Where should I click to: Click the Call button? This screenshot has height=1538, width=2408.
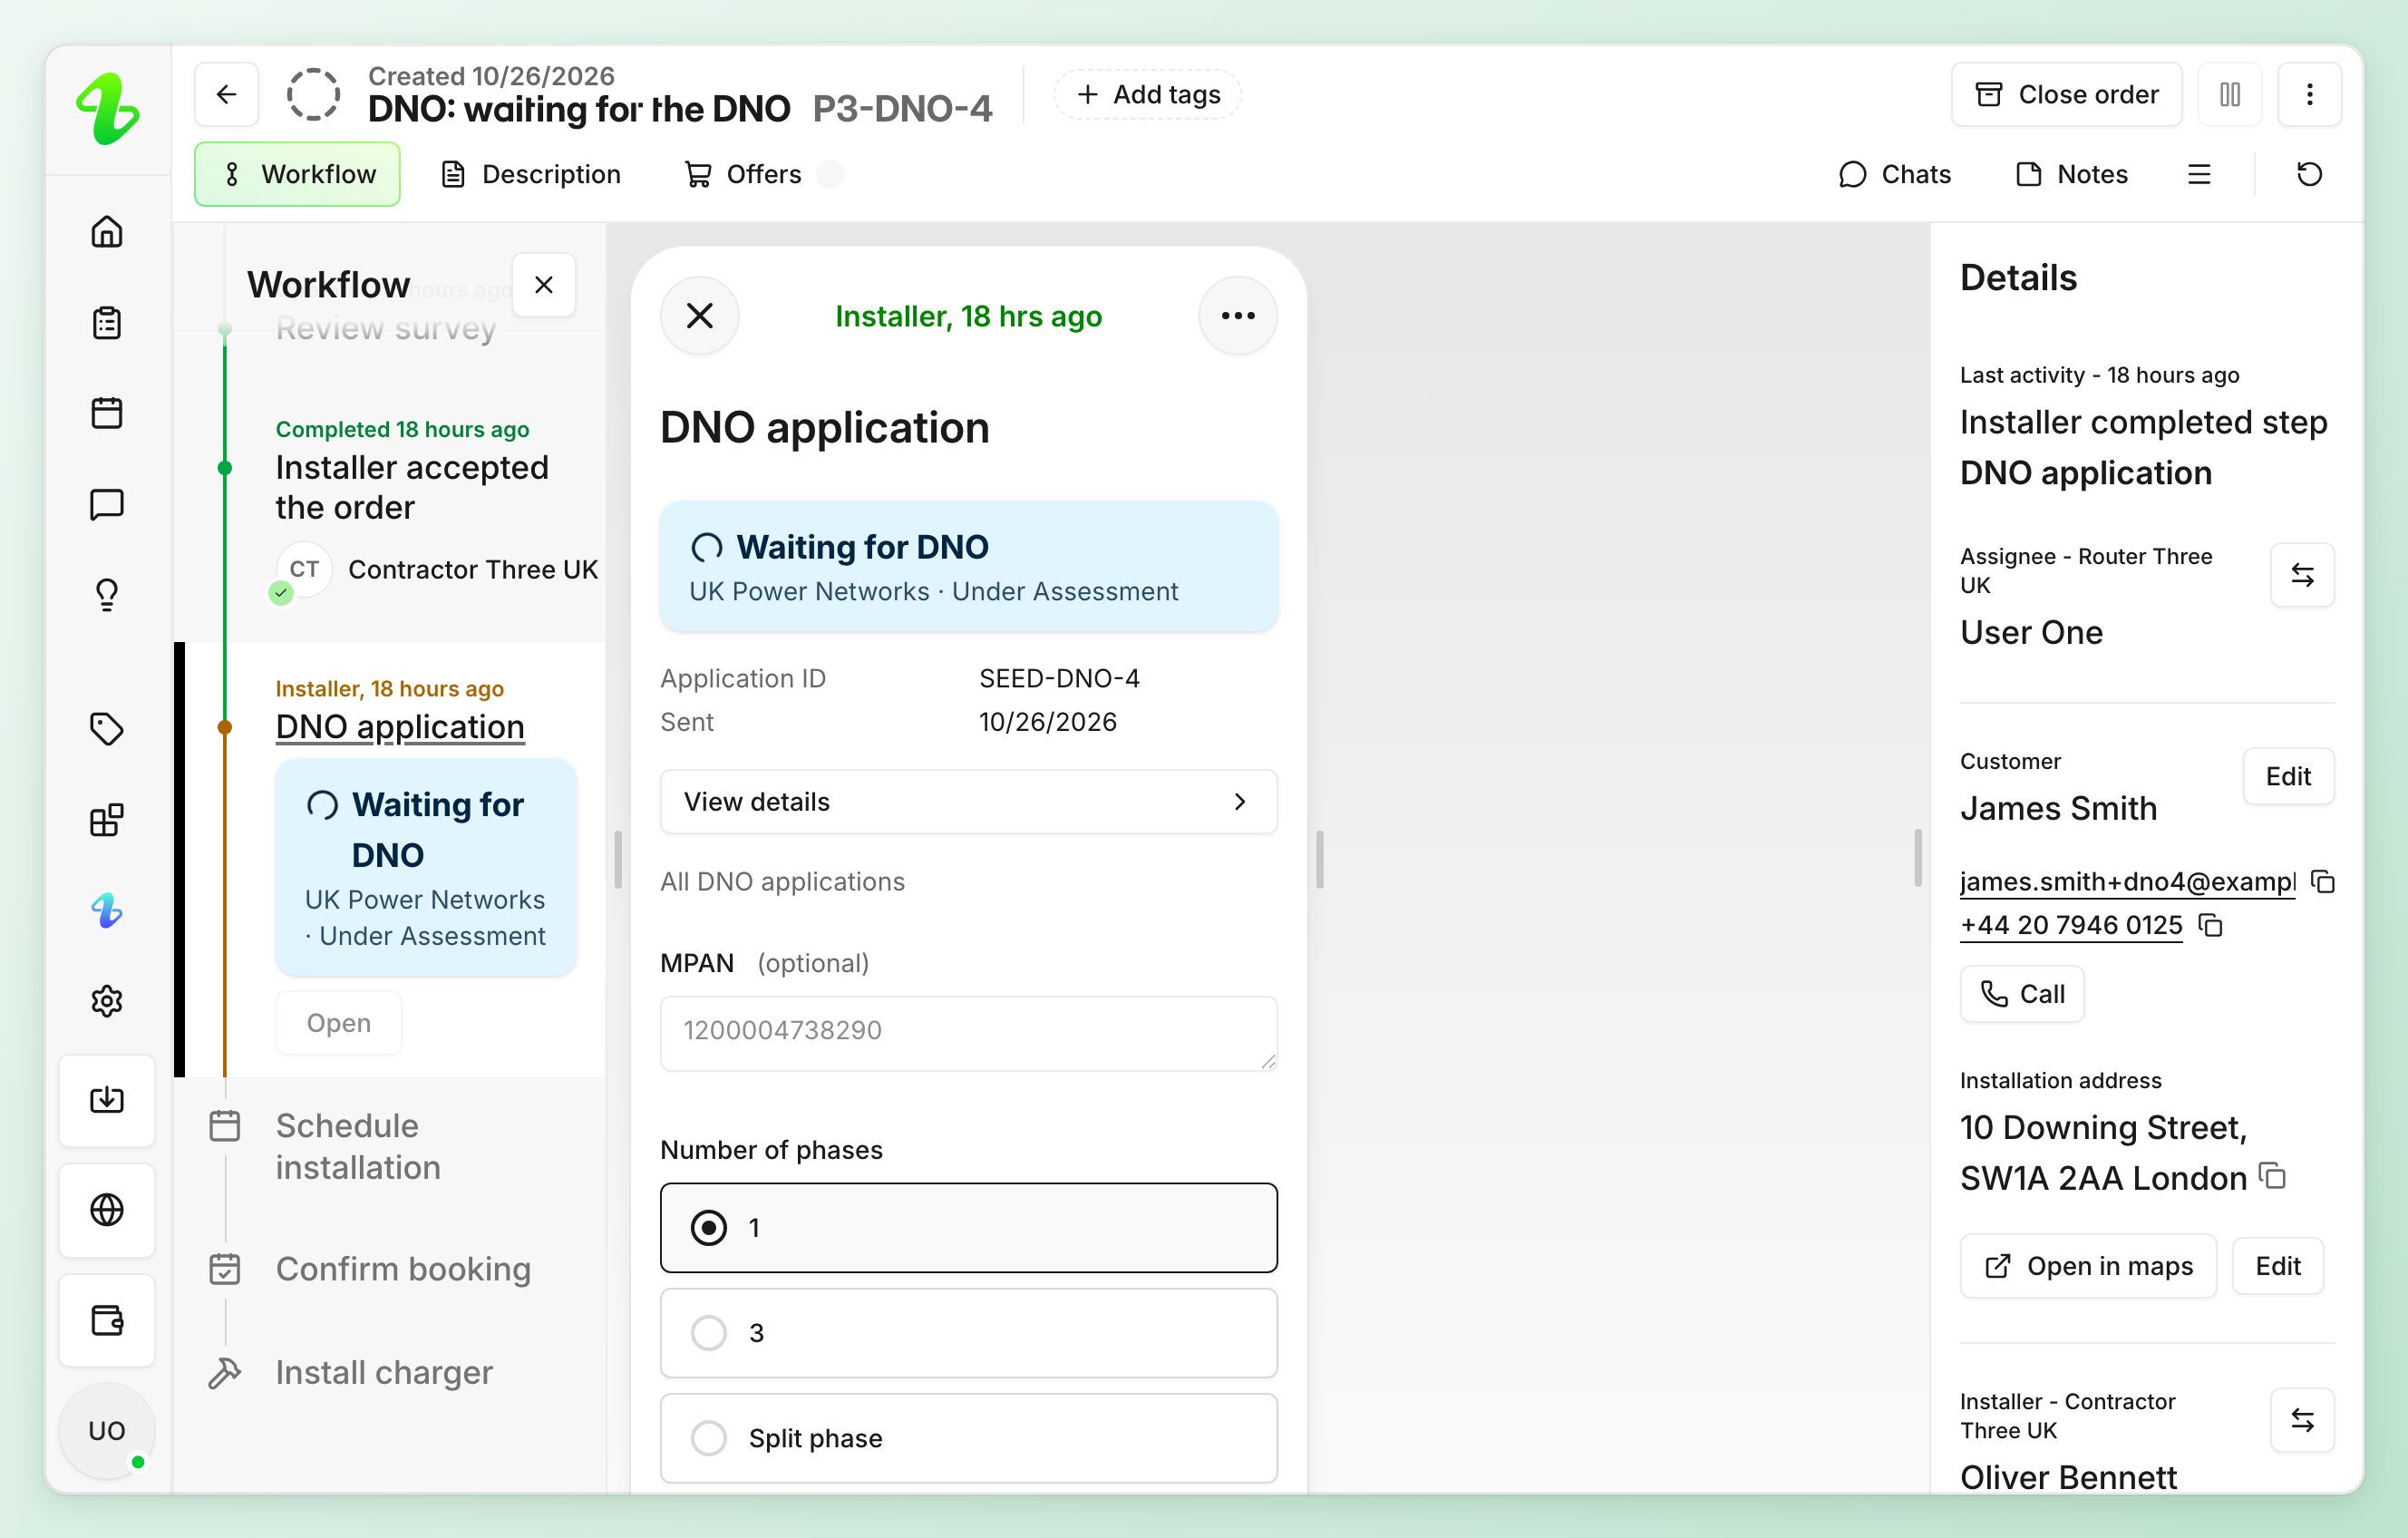2022,994
